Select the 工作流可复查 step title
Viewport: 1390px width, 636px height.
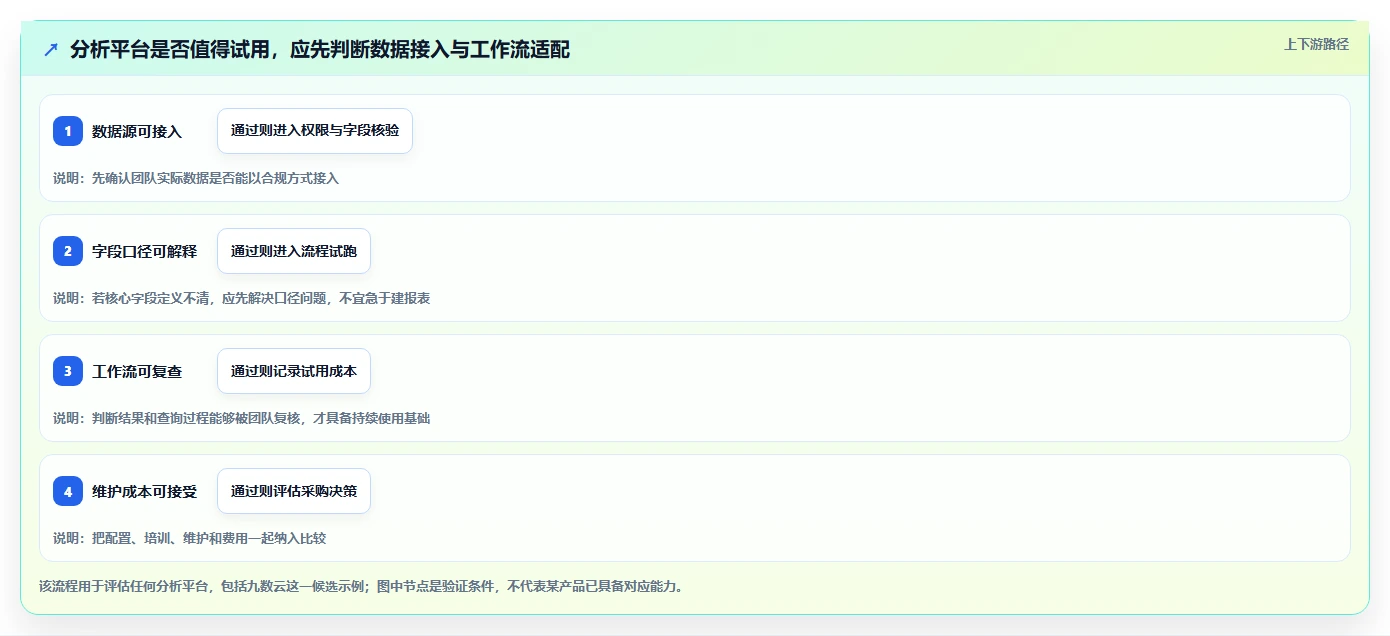point(137,371)
